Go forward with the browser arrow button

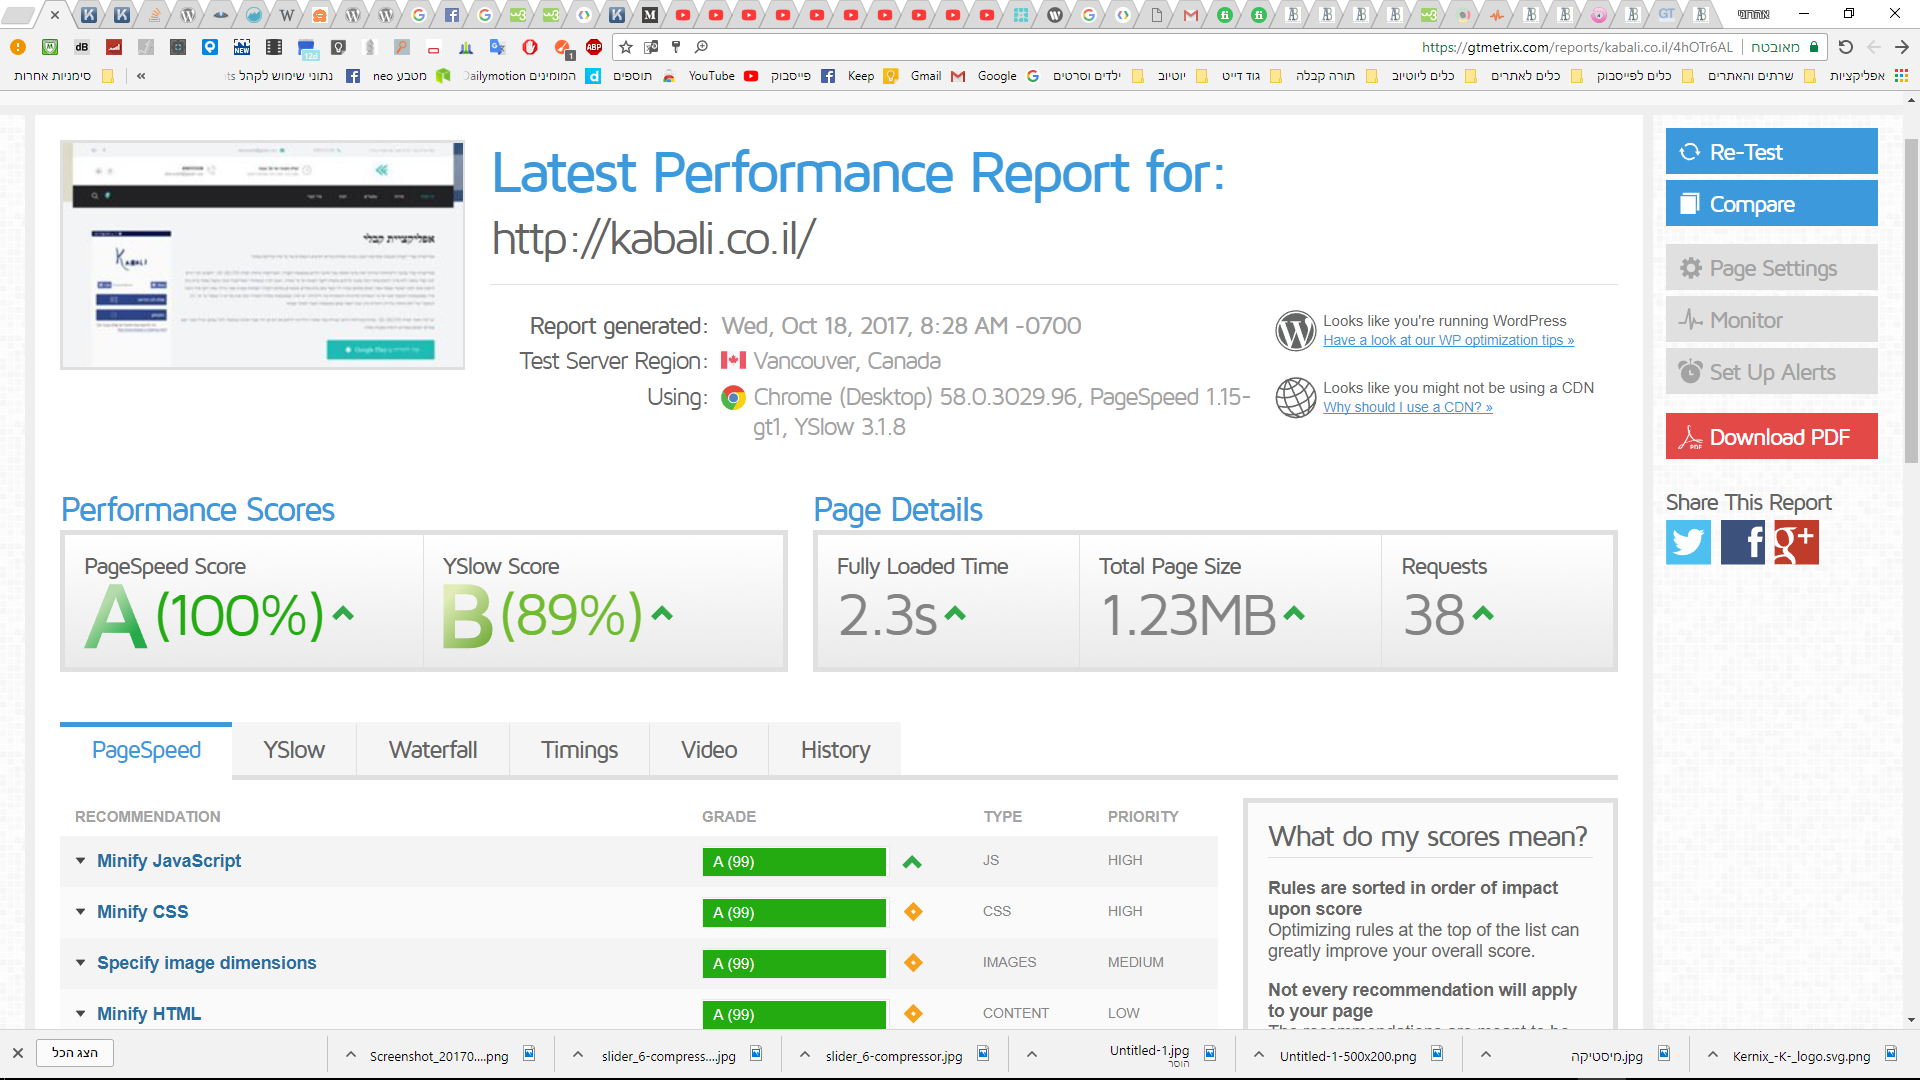(1902, 47)
